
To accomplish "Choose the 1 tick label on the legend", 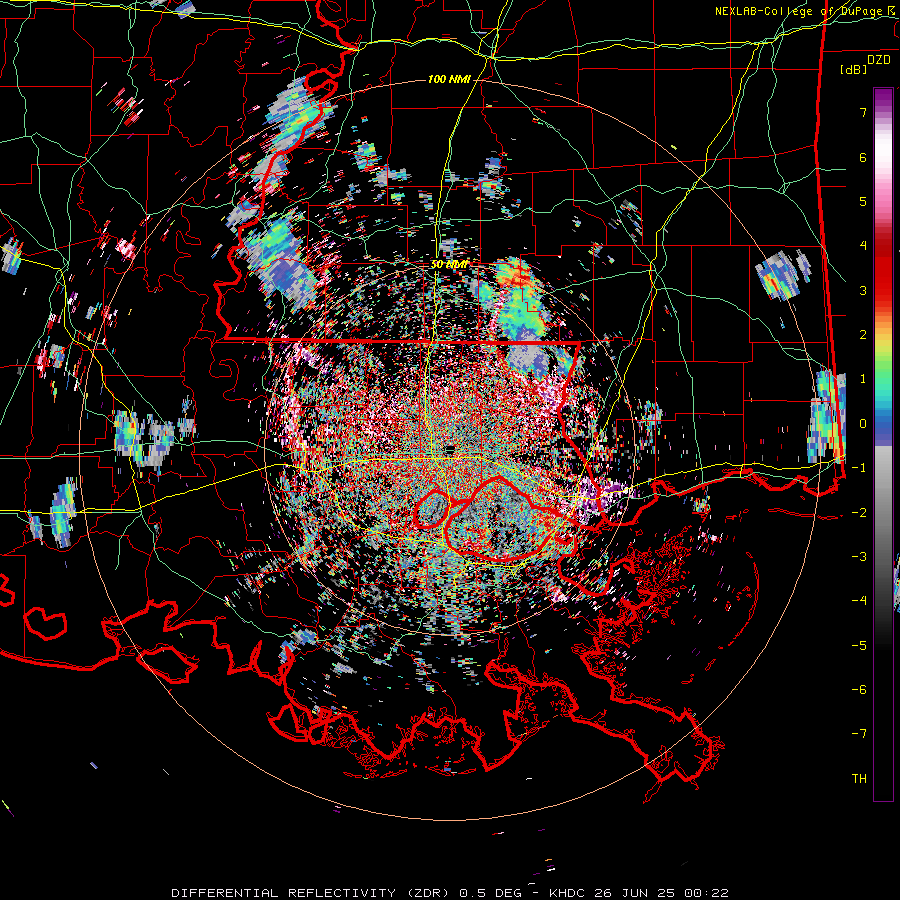I will tap(863, 379).
